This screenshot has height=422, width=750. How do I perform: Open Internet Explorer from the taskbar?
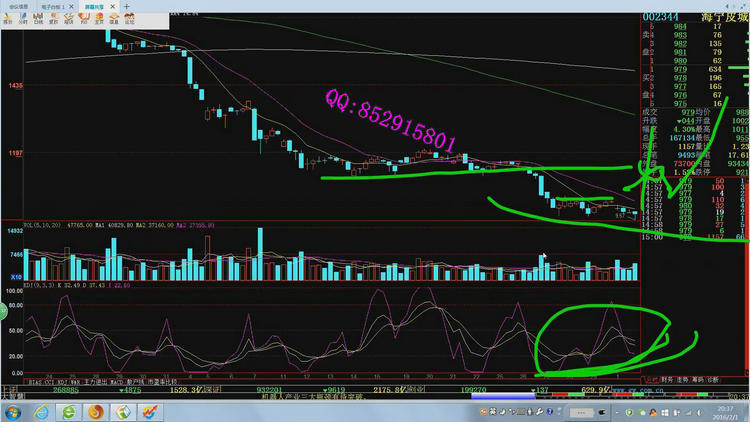[x=40, y=411]
